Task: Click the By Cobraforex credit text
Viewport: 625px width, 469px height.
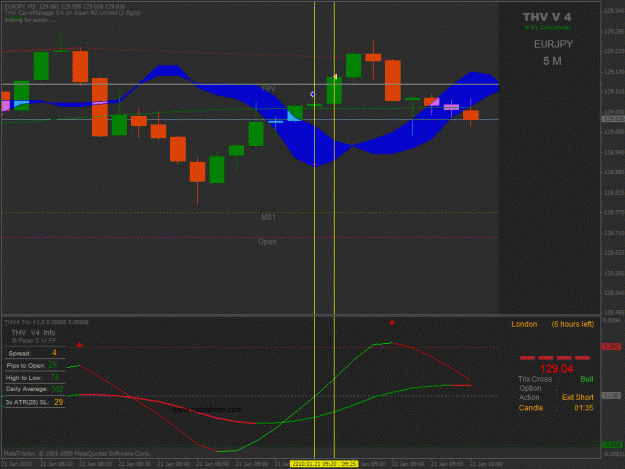Action: (548, 27)
